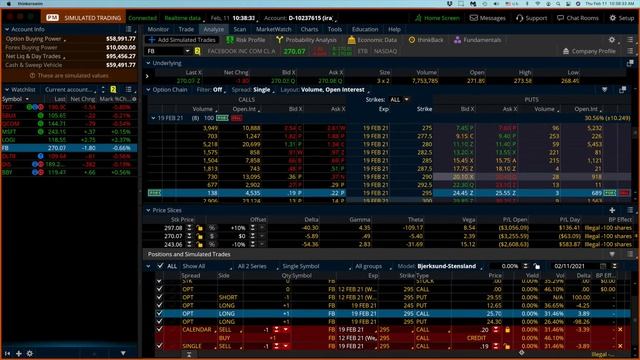Uncheck the SHORT 295 PUT position
Screen dimensions: 640x360
(x=159, y=297)
